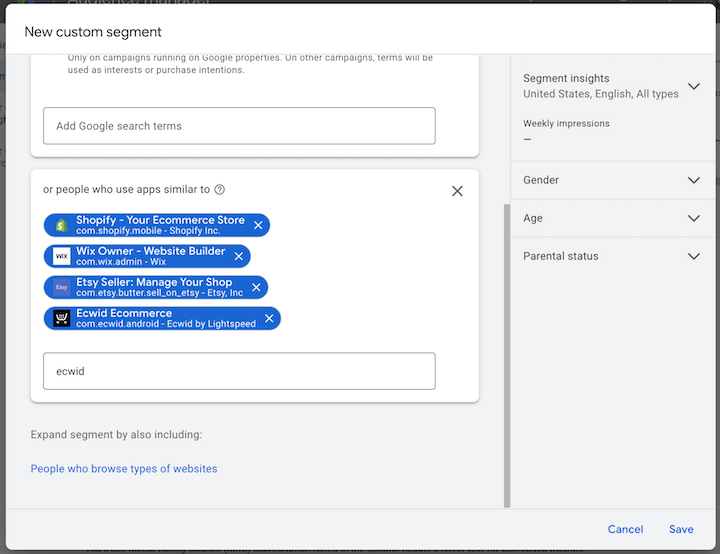Screen dimensions: 720x554
Task: Click the Shopify bag app icon
Action: (x=62, y=225)
